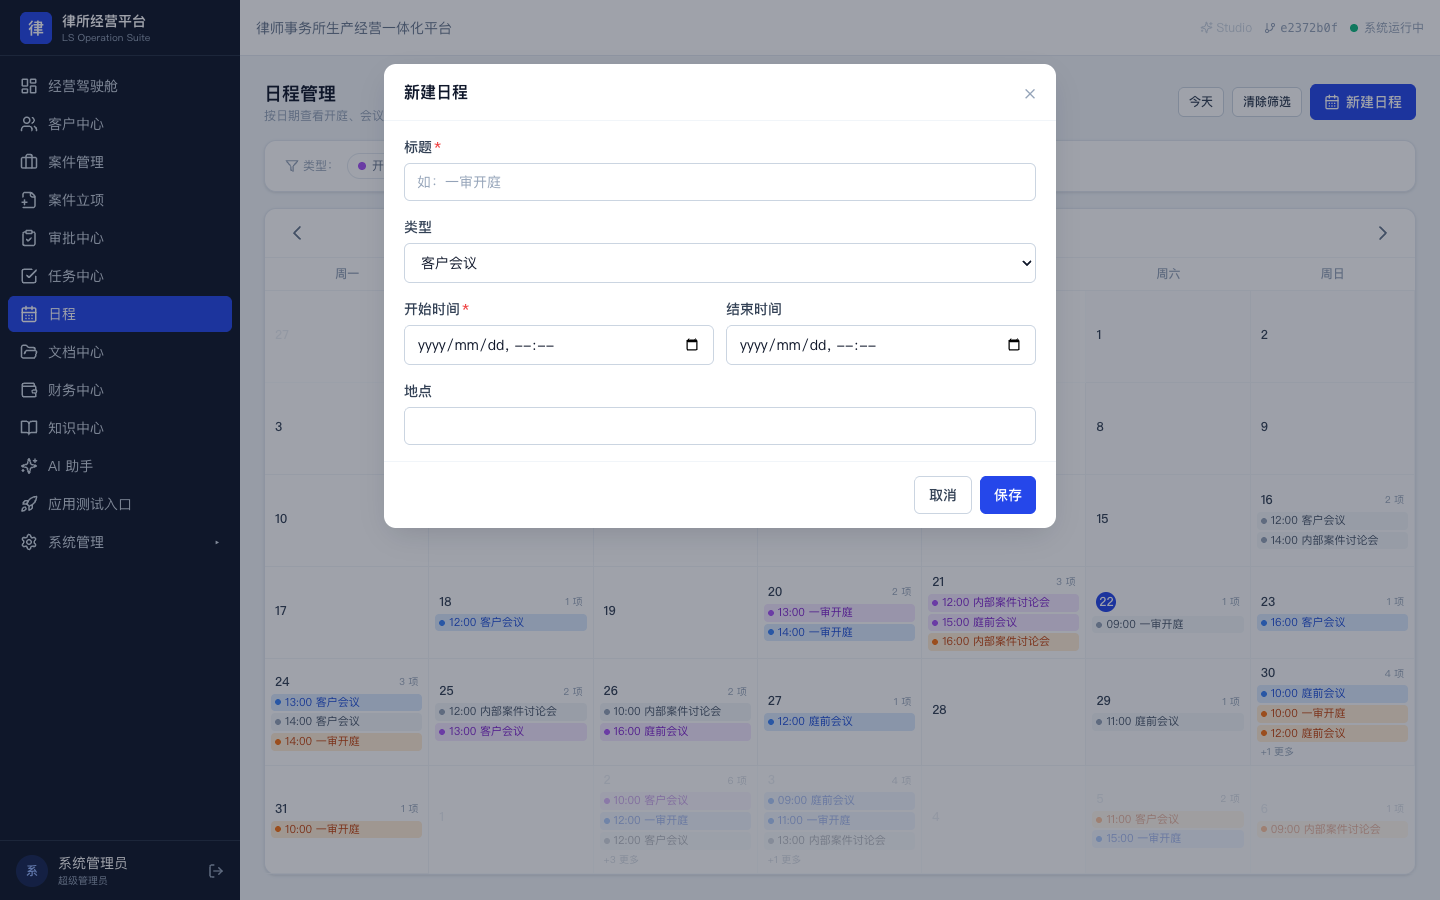The height and width of the screenshot is (900, 1440).
Task: Go to previous month with left chevron
Action: point(297,233)
